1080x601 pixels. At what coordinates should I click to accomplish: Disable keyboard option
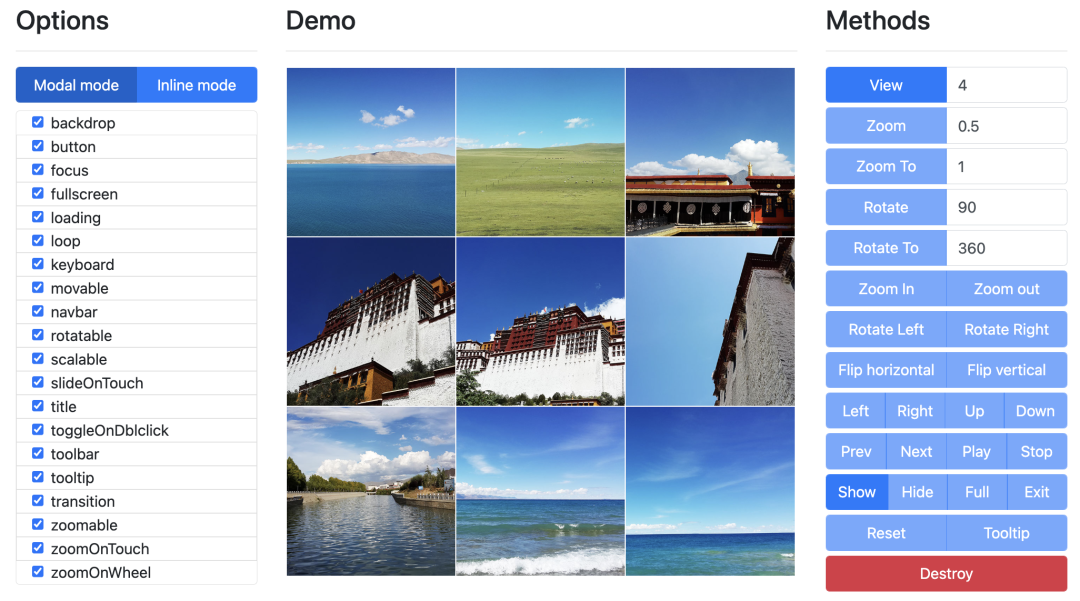coord(38,264)
